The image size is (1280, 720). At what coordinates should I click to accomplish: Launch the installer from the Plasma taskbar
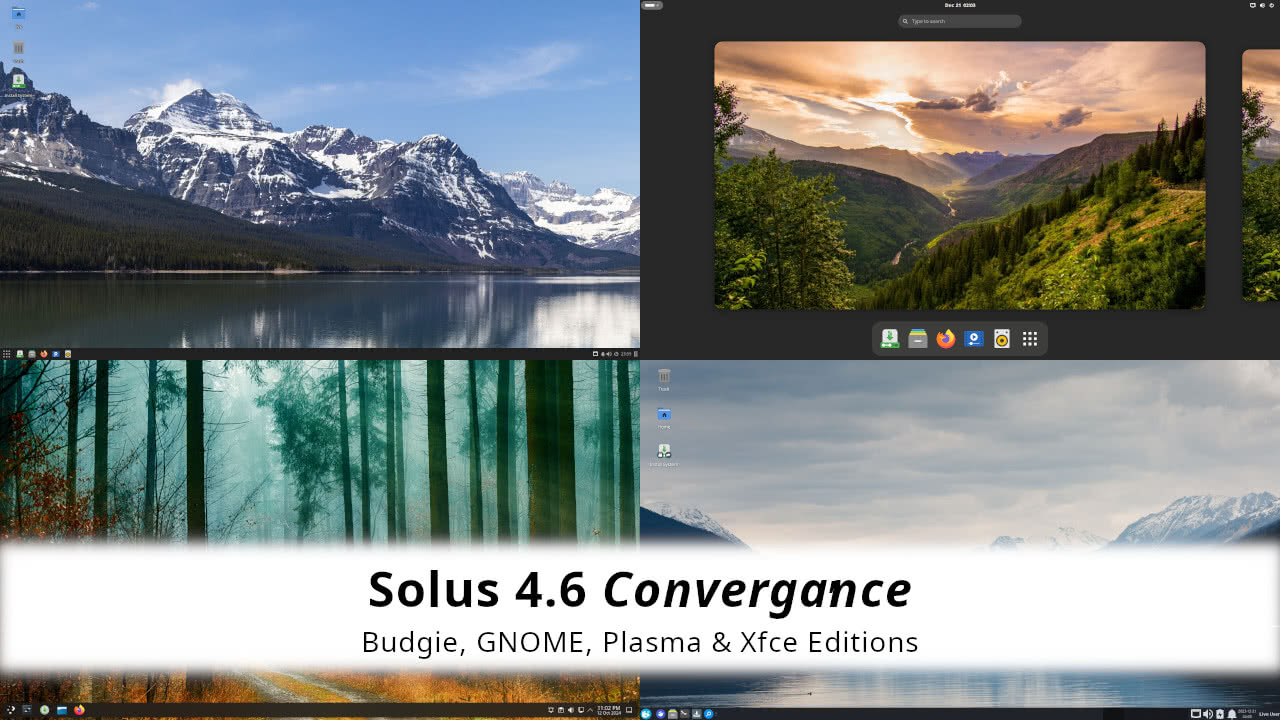coord(44,710)
